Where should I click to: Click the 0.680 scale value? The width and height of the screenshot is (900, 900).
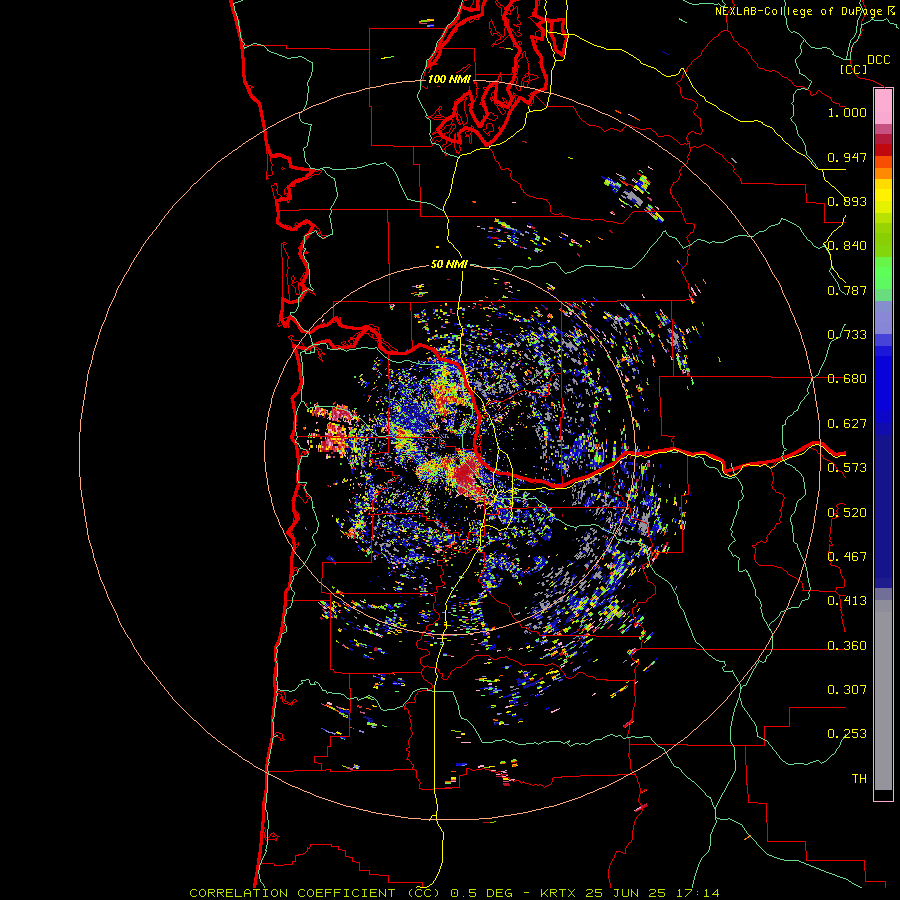point(847,379)
